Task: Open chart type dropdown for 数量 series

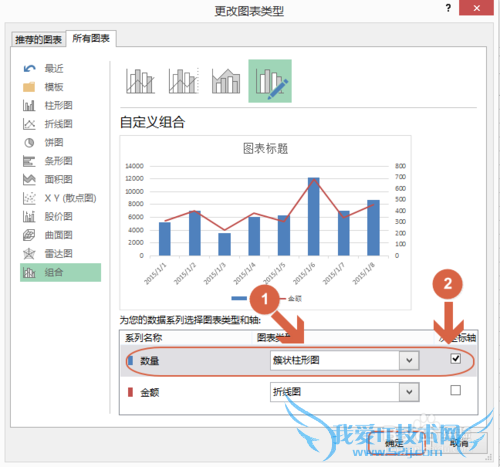Action: click(x=409, y=360)
